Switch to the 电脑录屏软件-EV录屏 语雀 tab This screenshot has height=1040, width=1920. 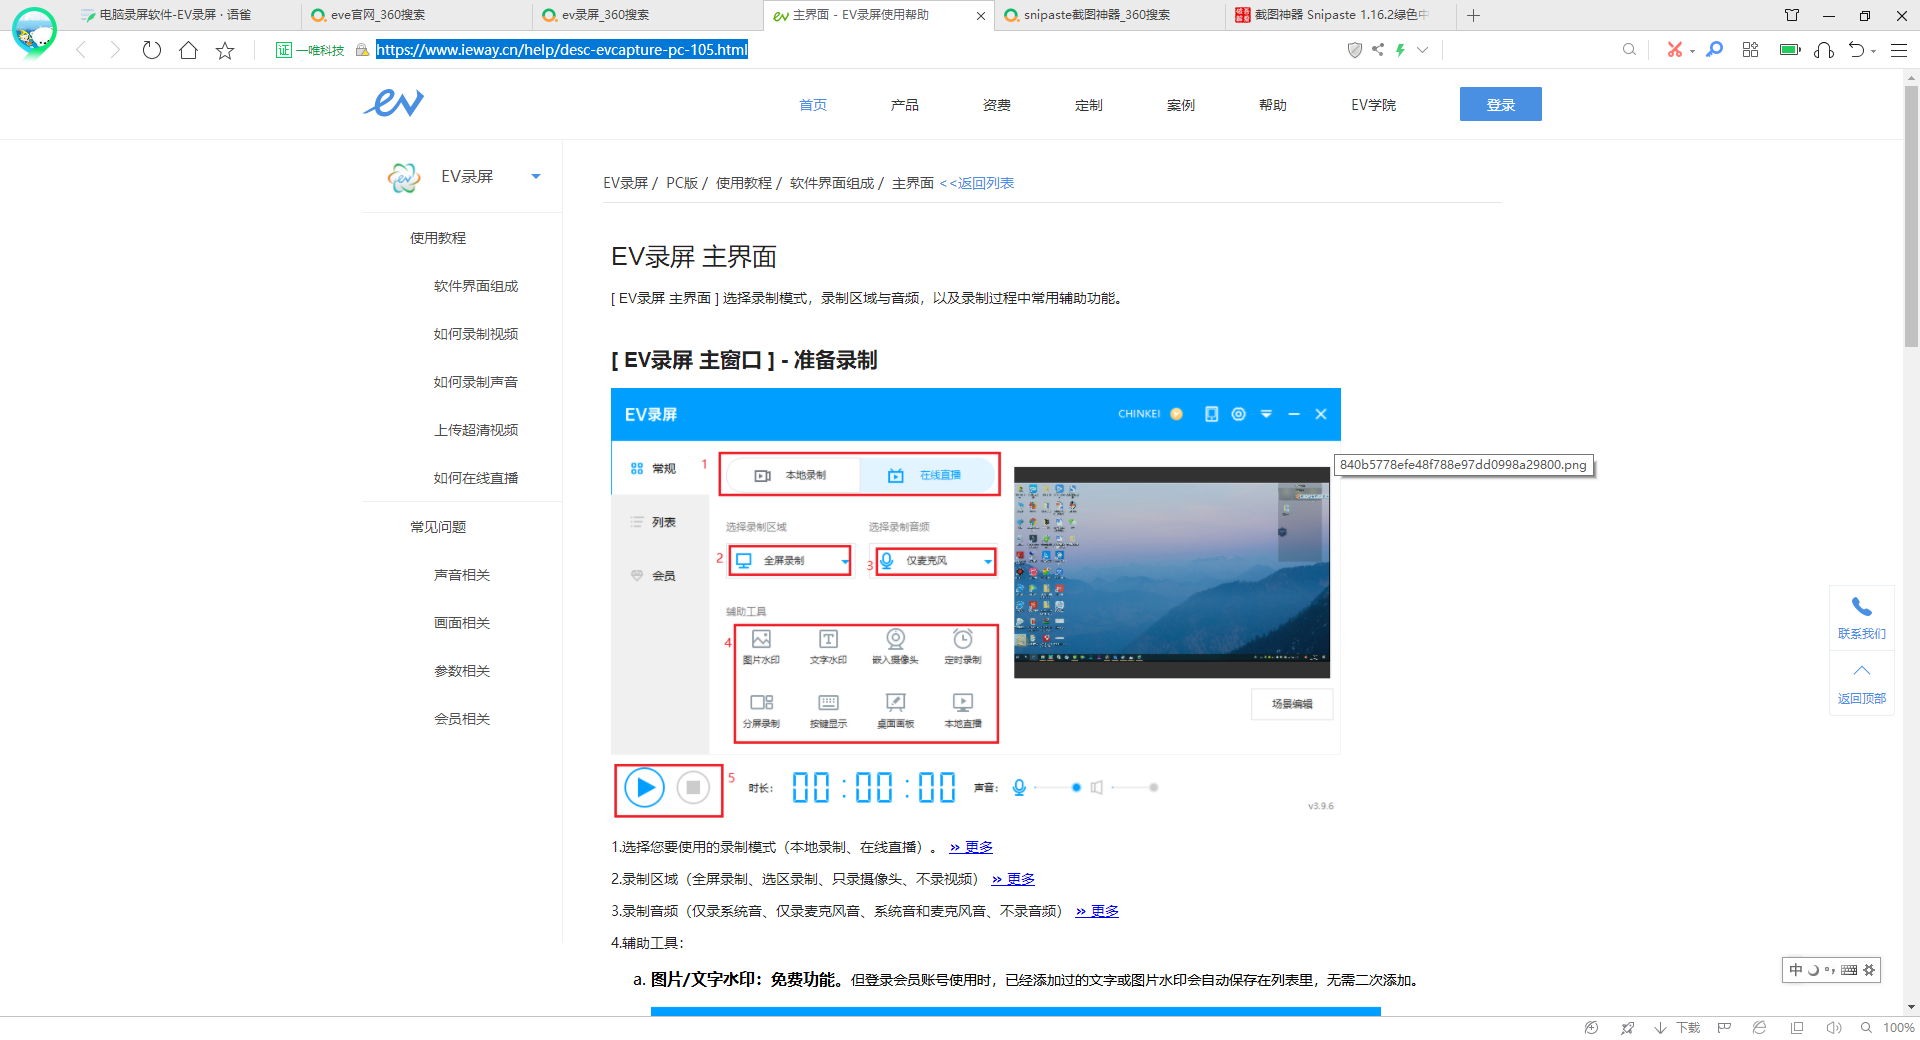185,15
